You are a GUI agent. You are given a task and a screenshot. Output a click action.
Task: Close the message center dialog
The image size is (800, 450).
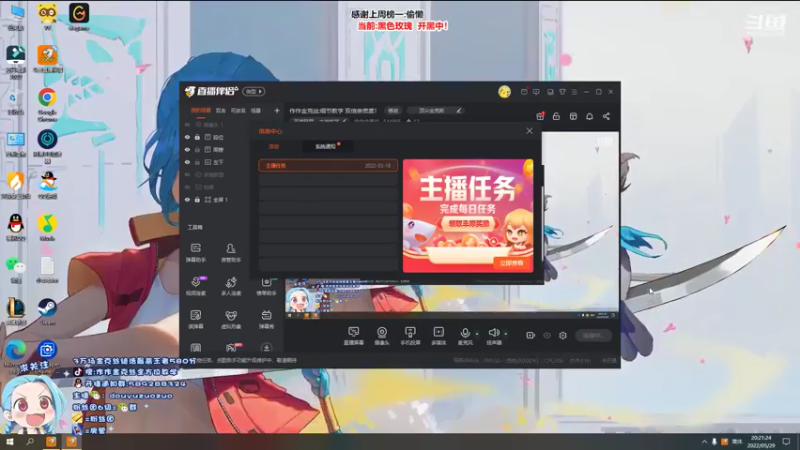(529, 131)
